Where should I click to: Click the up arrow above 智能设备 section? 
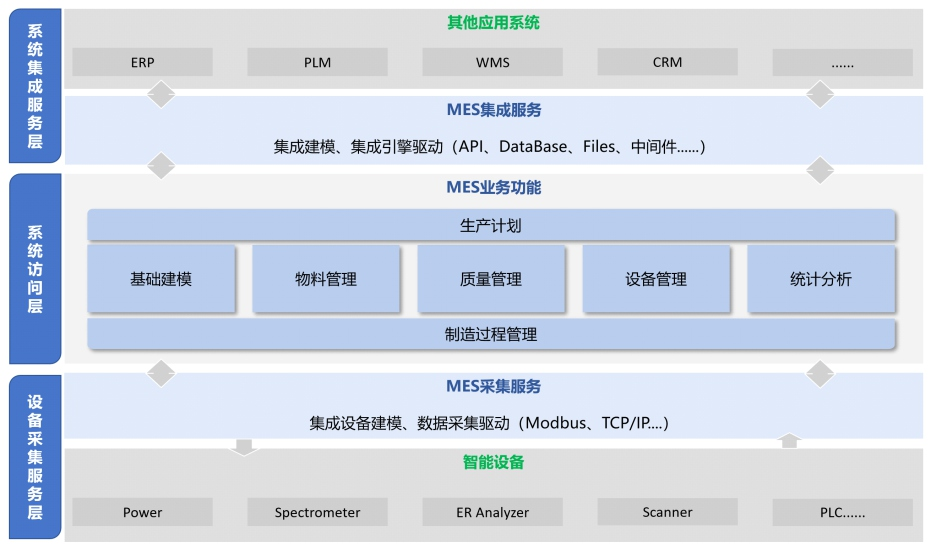pyautogui.click(x=789, y=441)
